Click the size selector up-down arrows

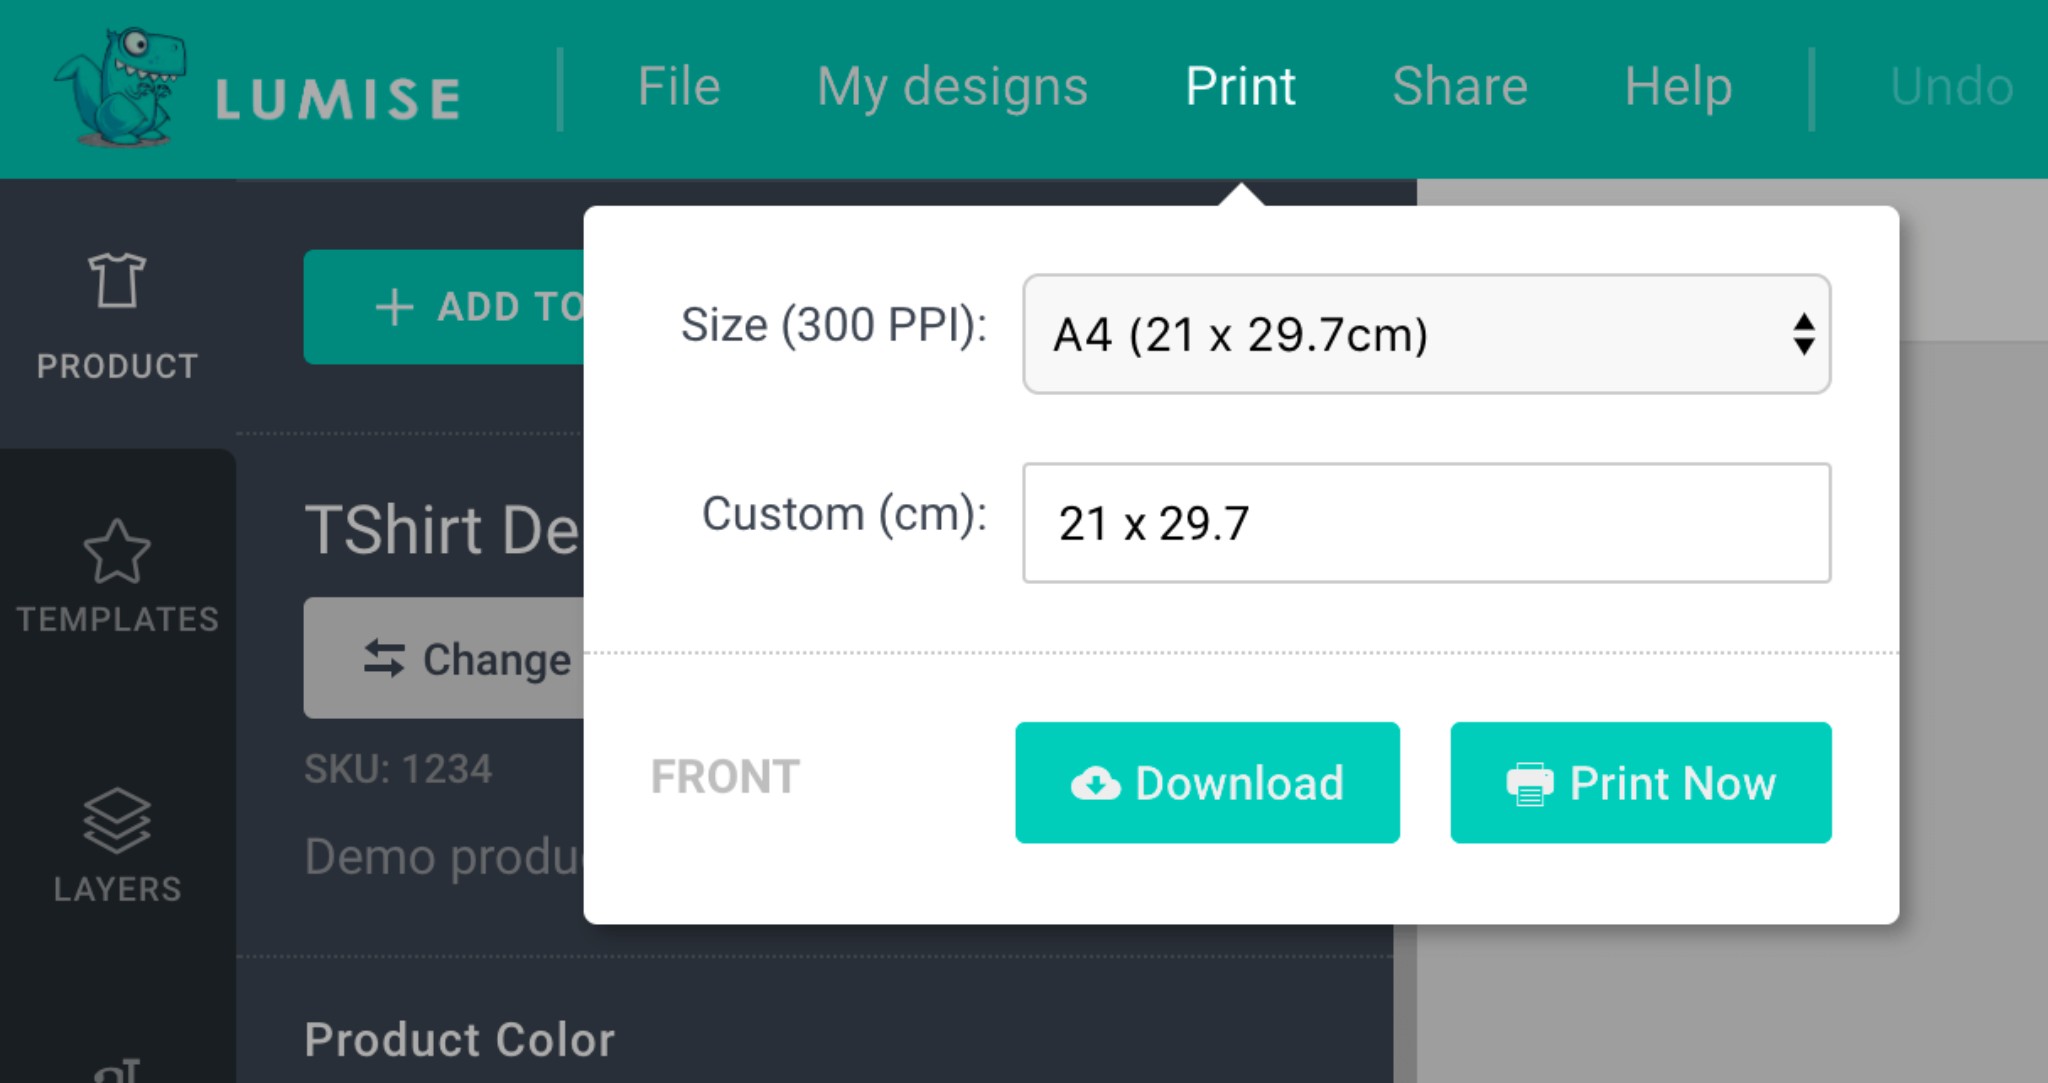click(x=1803, y=334)
